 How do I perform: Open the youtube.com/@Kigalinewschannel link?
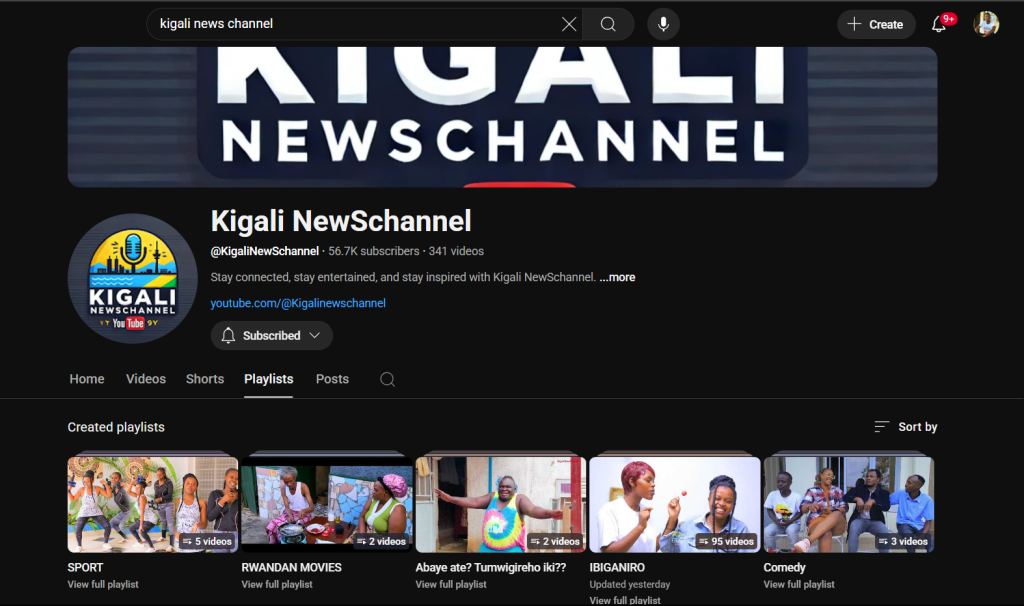click(x=298, y=303)
